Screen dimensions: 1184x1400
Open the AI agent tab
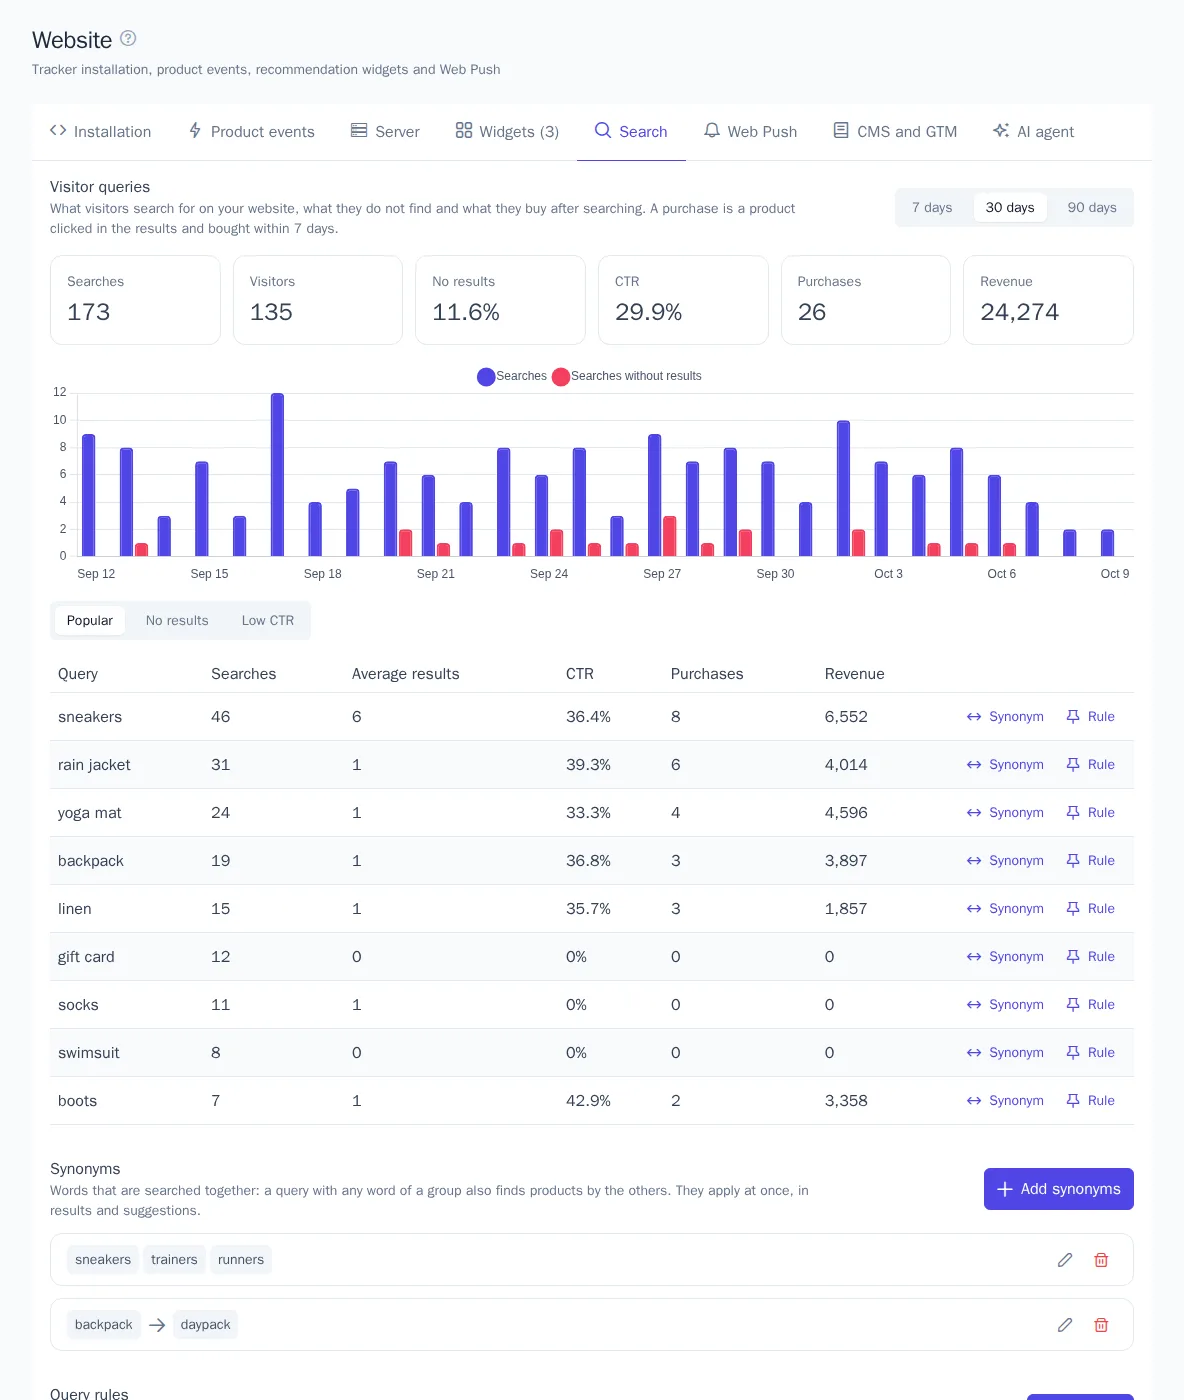(x=1033, y=131)
